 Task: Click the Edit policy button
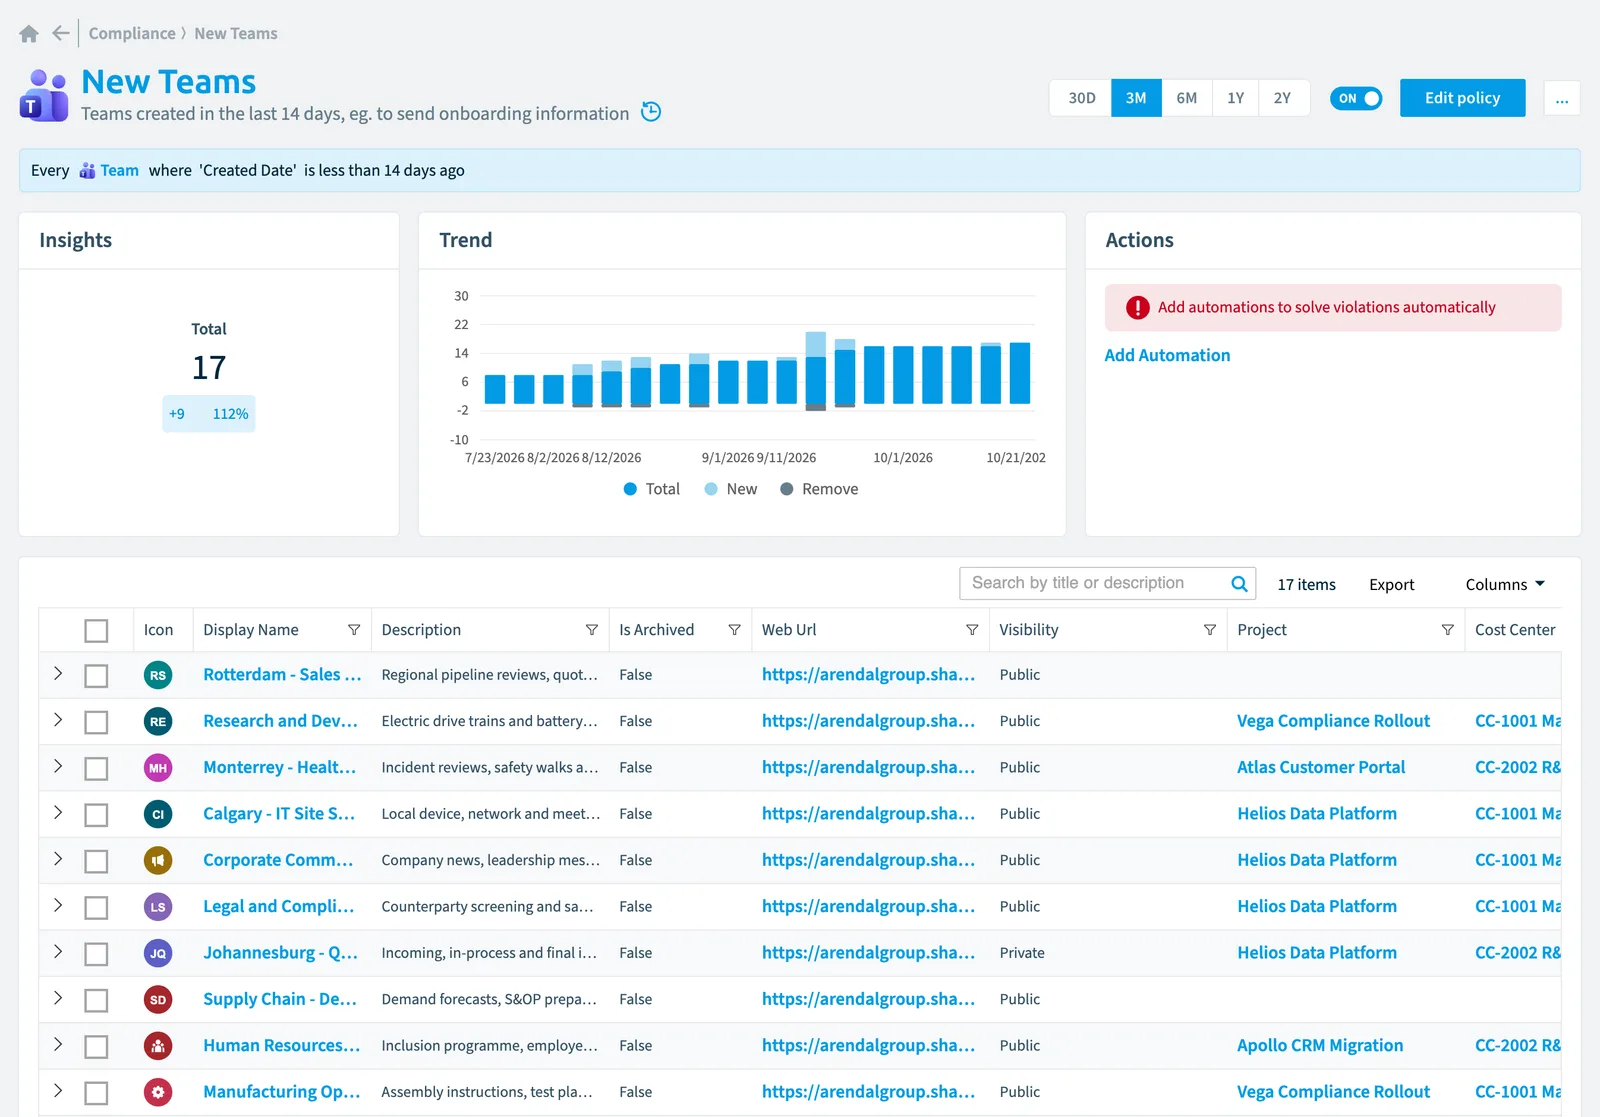[1463, 98]
